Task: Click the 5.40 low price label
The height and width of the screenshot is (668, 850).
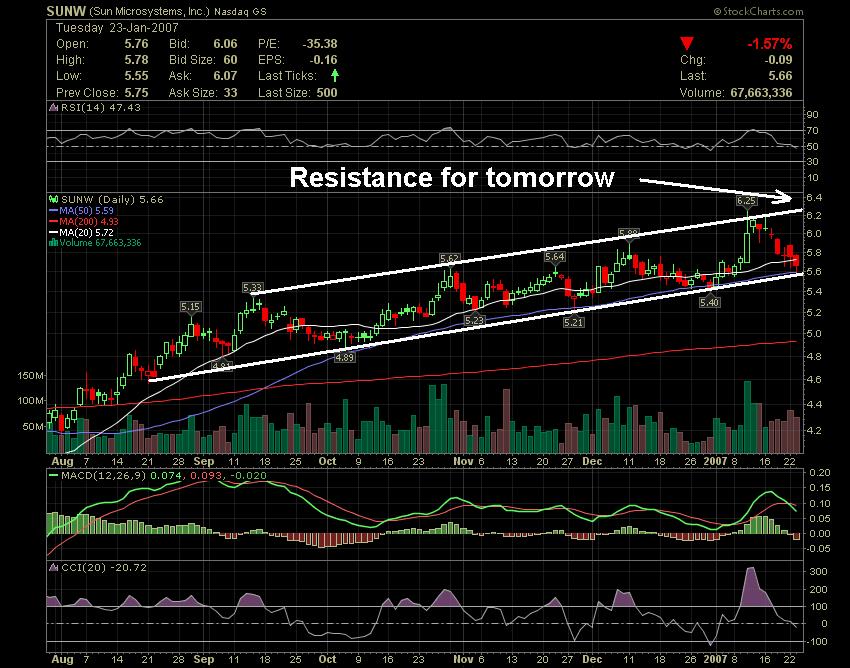Action: pyautogui.click(x=709, y=303)
